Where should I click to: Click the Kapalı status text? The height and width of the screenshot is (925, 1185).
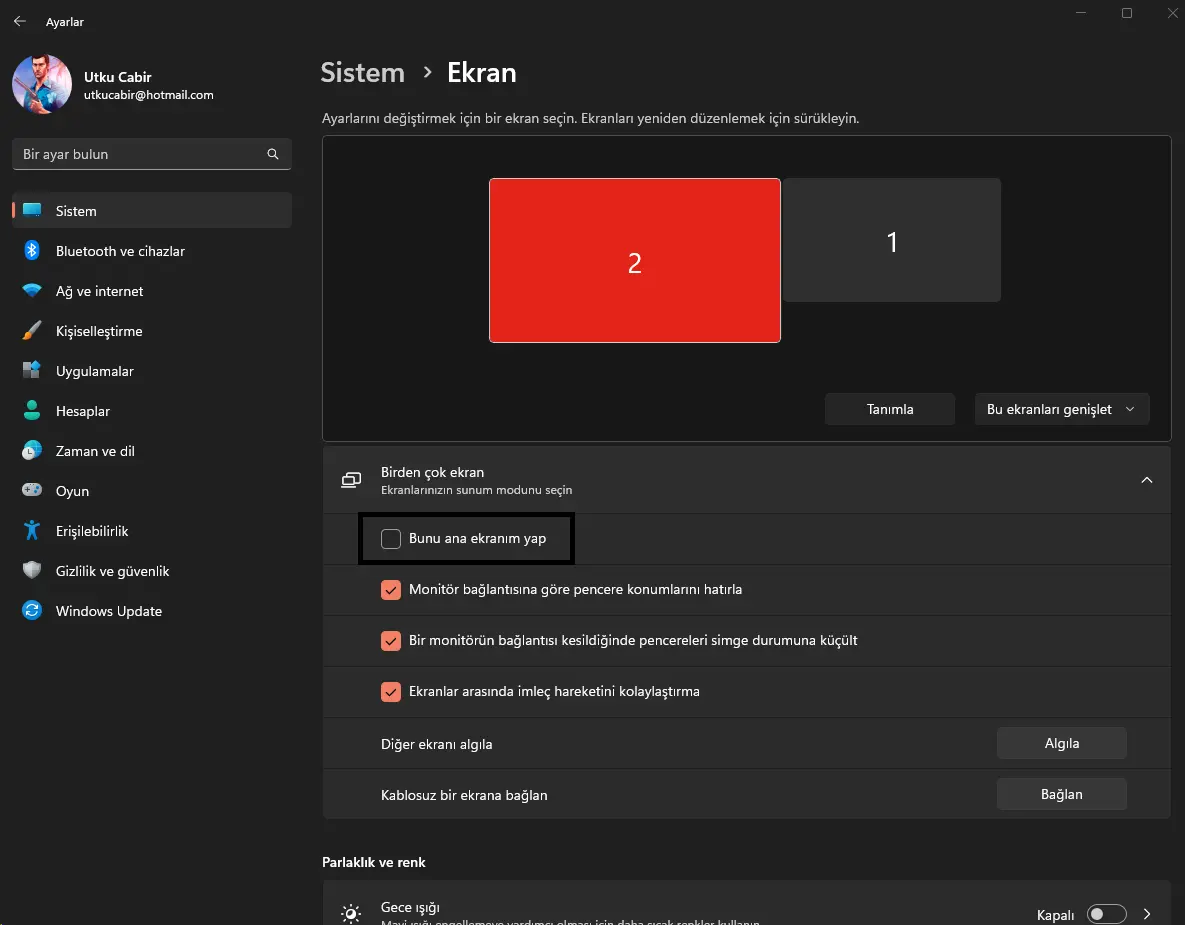point(1055,915)
